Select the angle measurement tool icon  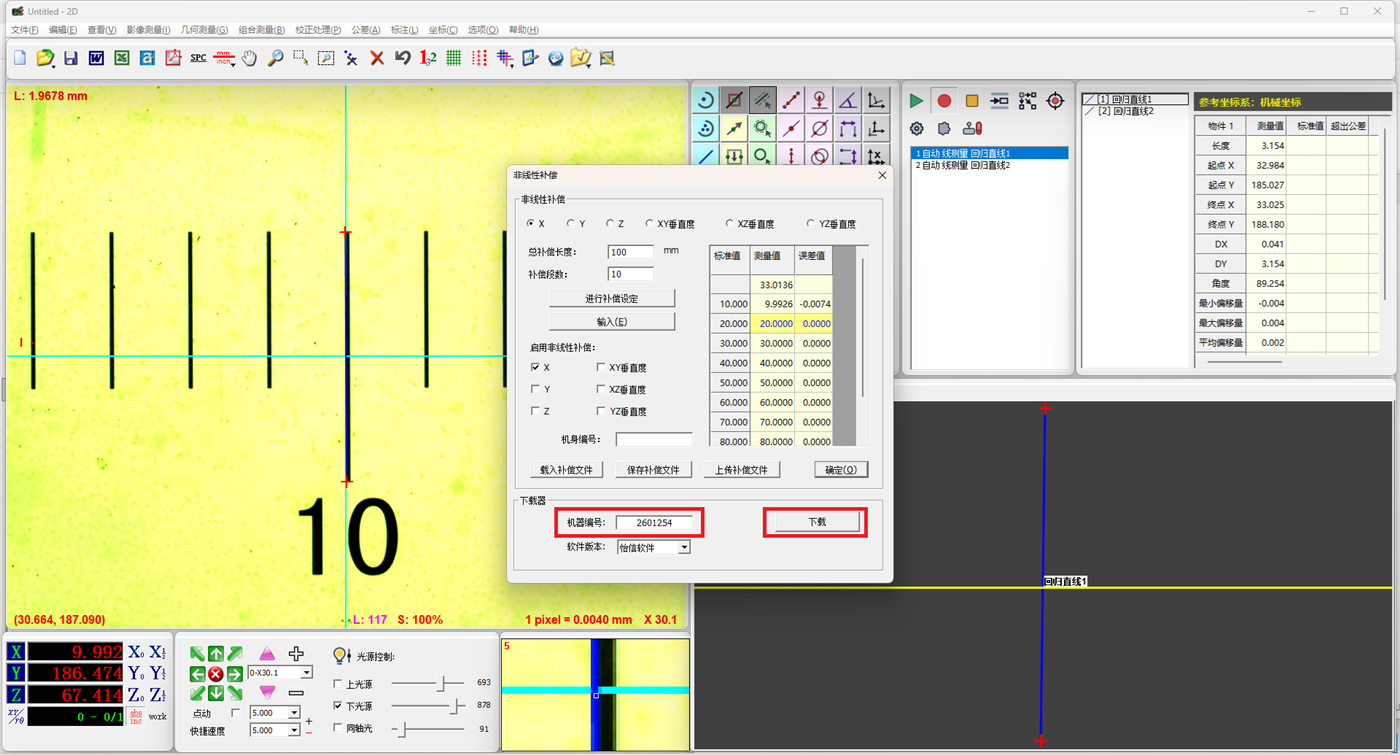[x=848, y=100]
